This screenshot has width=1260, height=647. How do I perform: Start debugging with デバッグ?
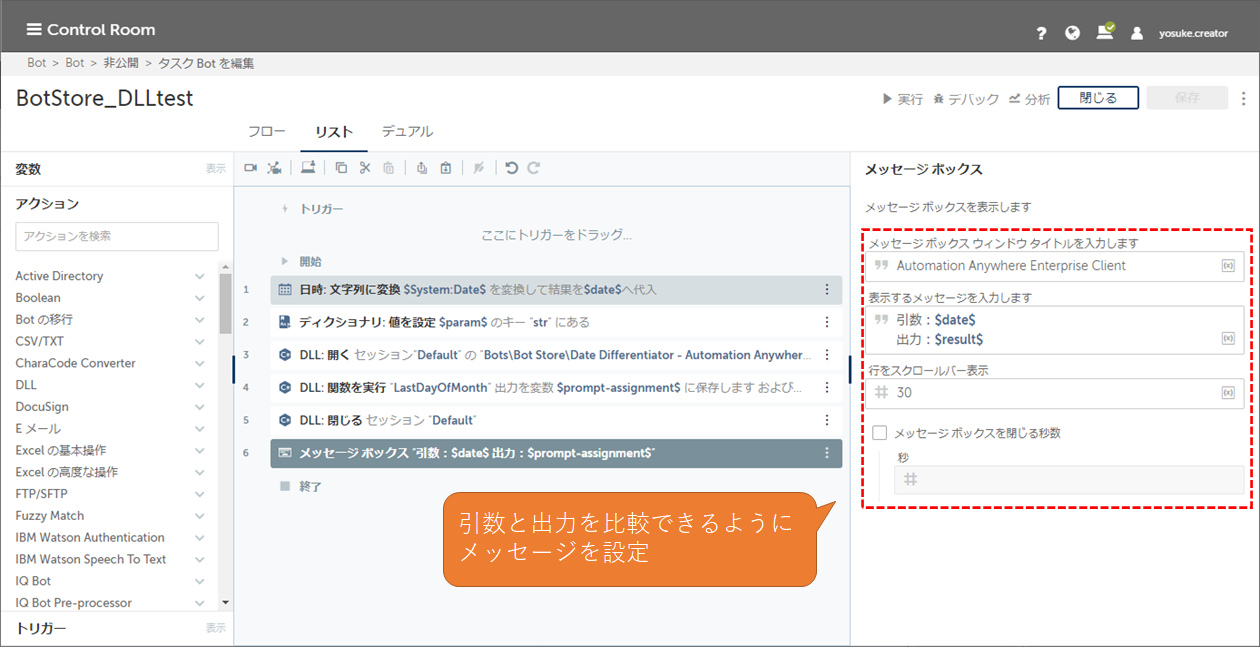point(966,99)
